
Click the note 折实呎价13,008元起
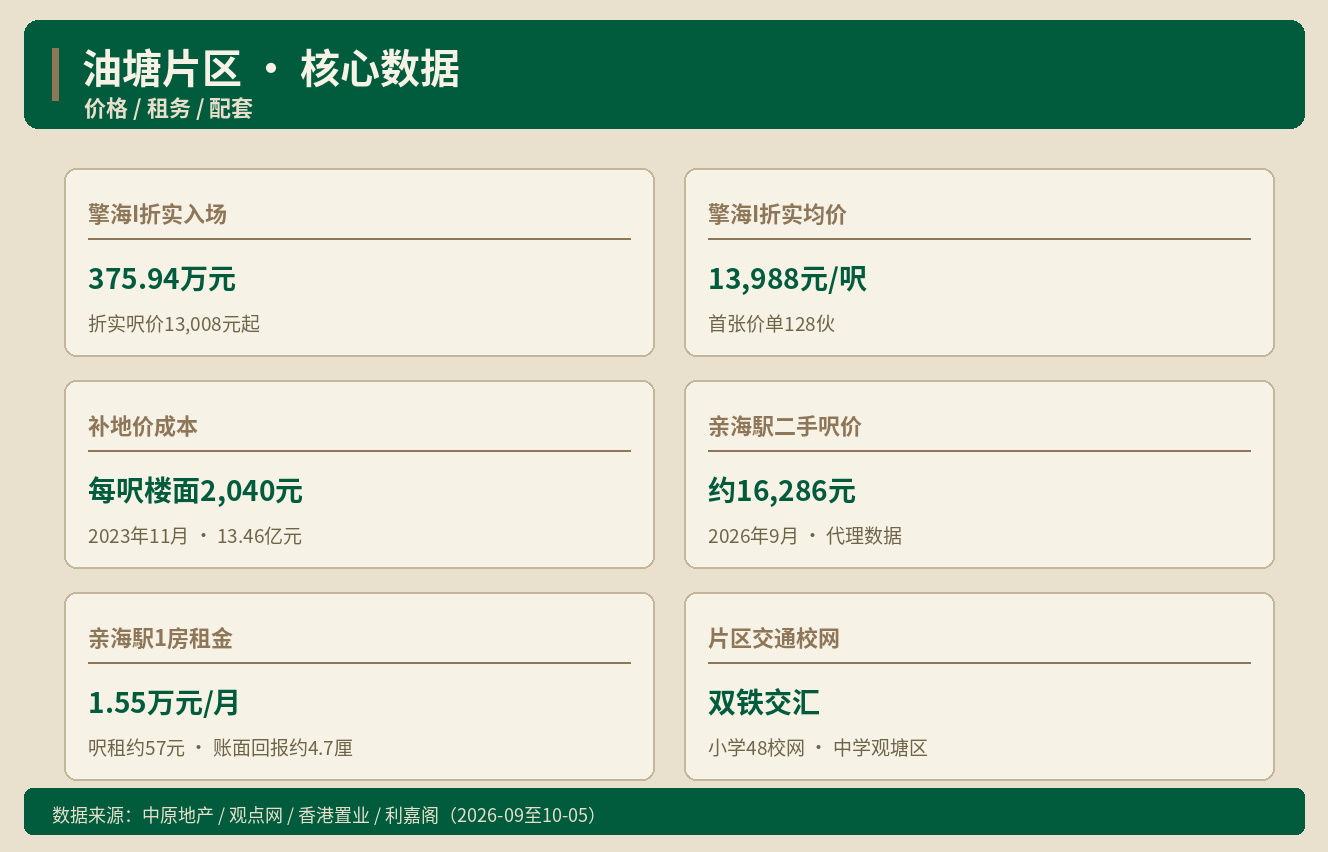(174, 324)
